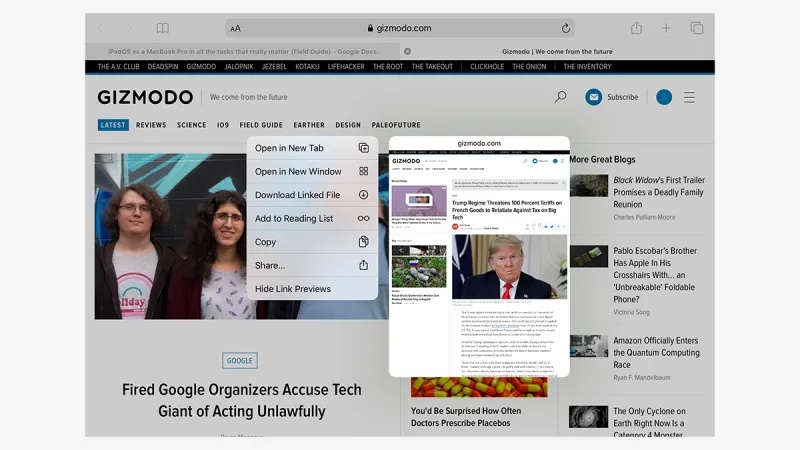
Task: Open the DESIGN section
Action: pos(348,125)
